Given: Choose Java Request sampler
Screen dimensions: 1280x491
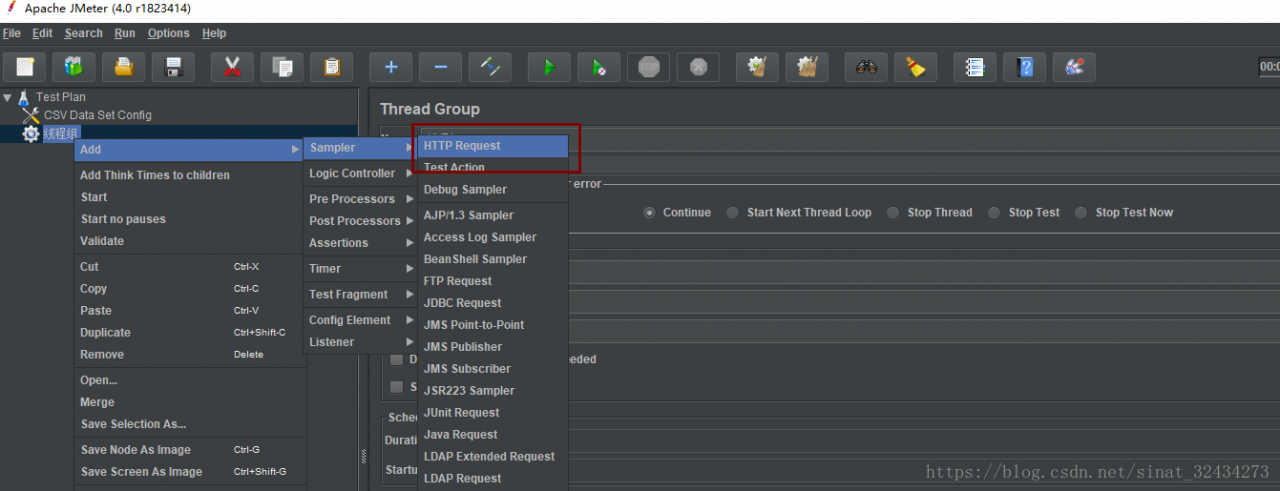Looking at the screenshot, I should click(493, 435).
